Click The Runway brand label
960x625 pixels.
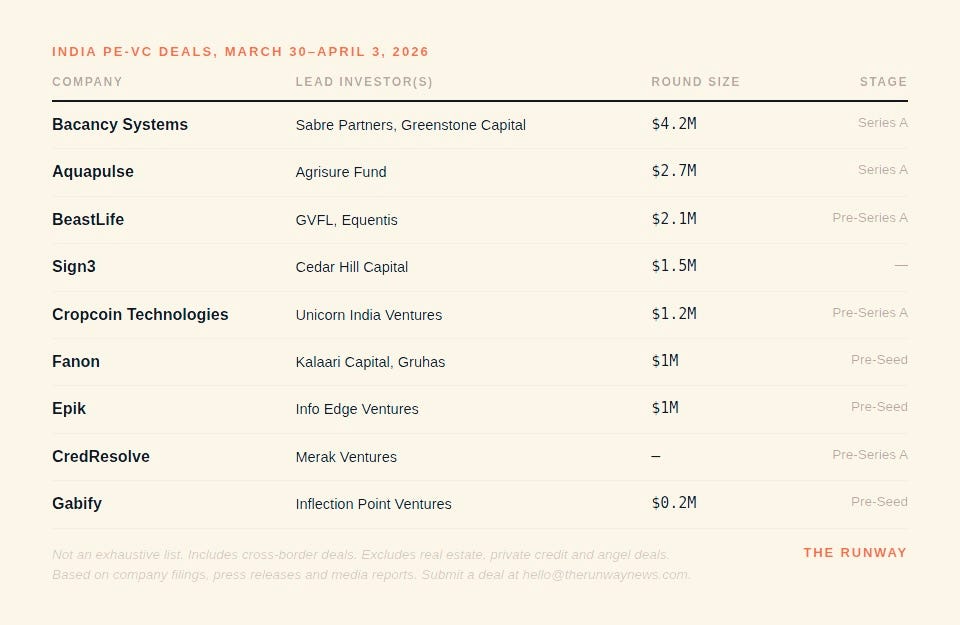pyautogui.click(x=855, y=552)
